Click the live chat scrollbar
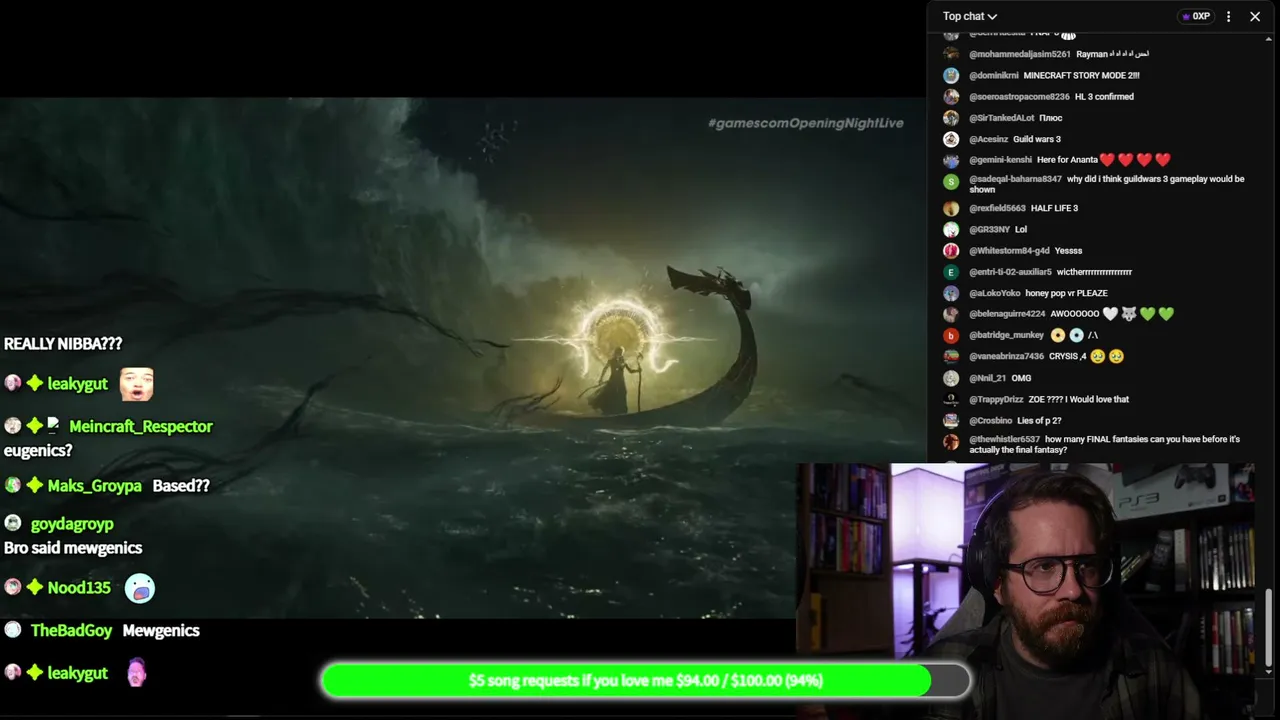1280x720 pixels. tap(1269, 628)
